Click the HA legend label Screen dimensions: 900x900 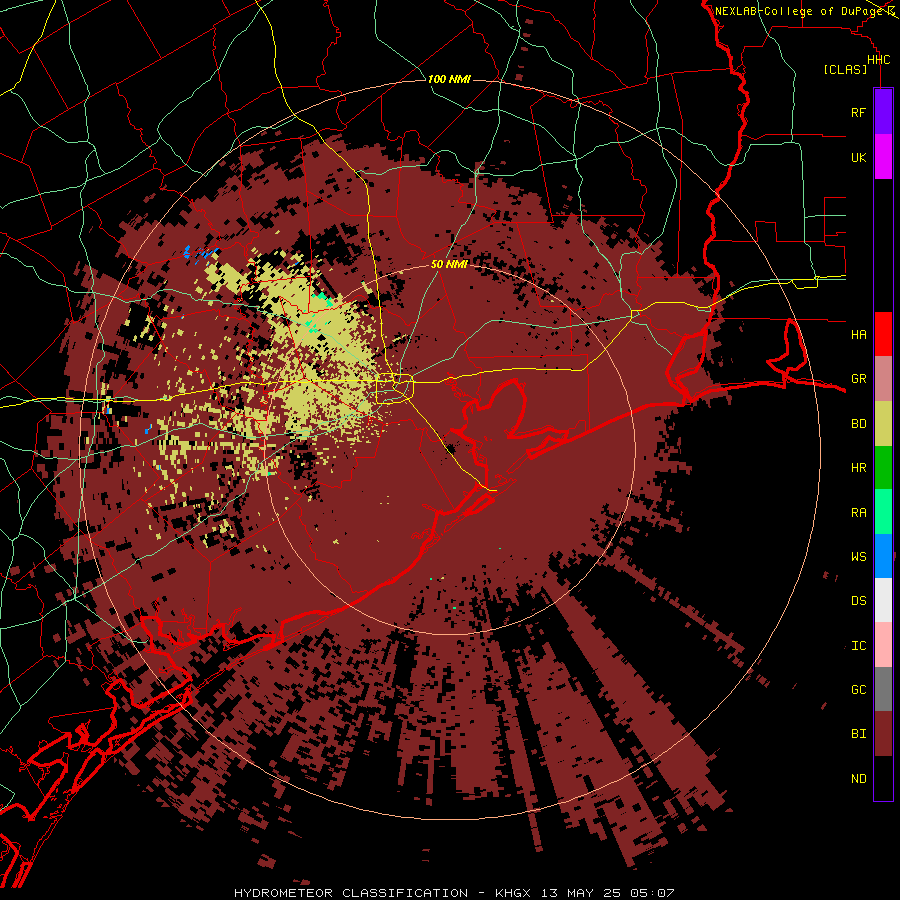pos(858,334)
